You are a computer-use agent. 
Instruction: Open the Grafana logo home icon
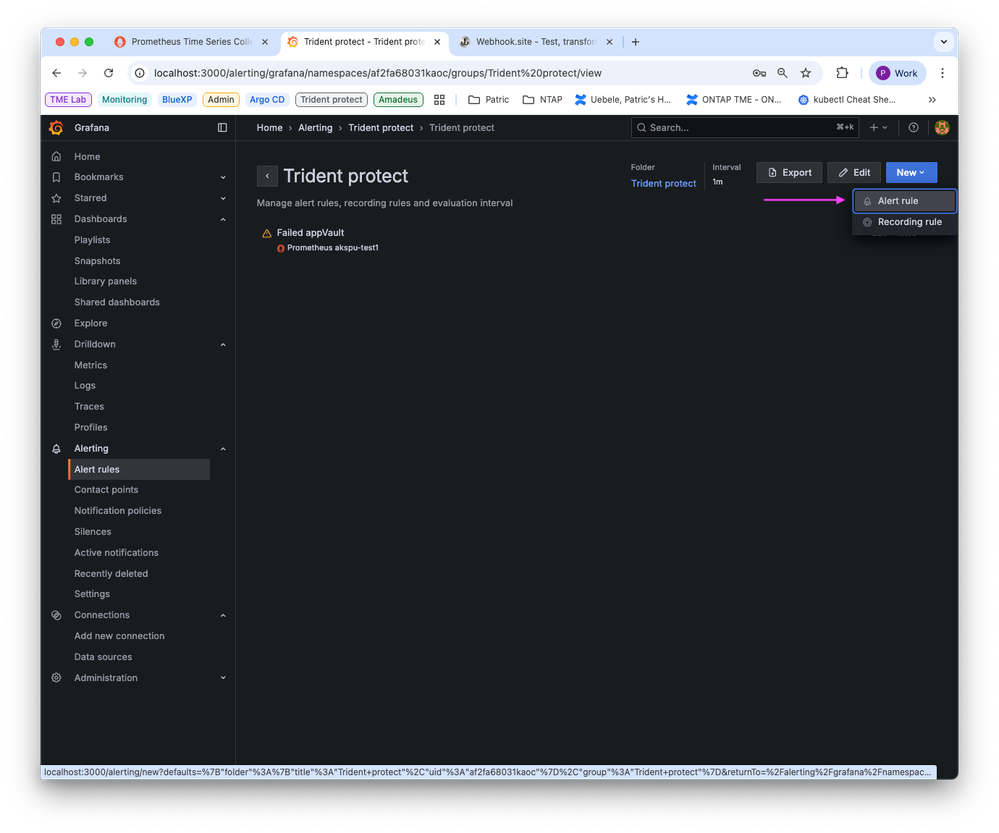(x=56, y=127)
